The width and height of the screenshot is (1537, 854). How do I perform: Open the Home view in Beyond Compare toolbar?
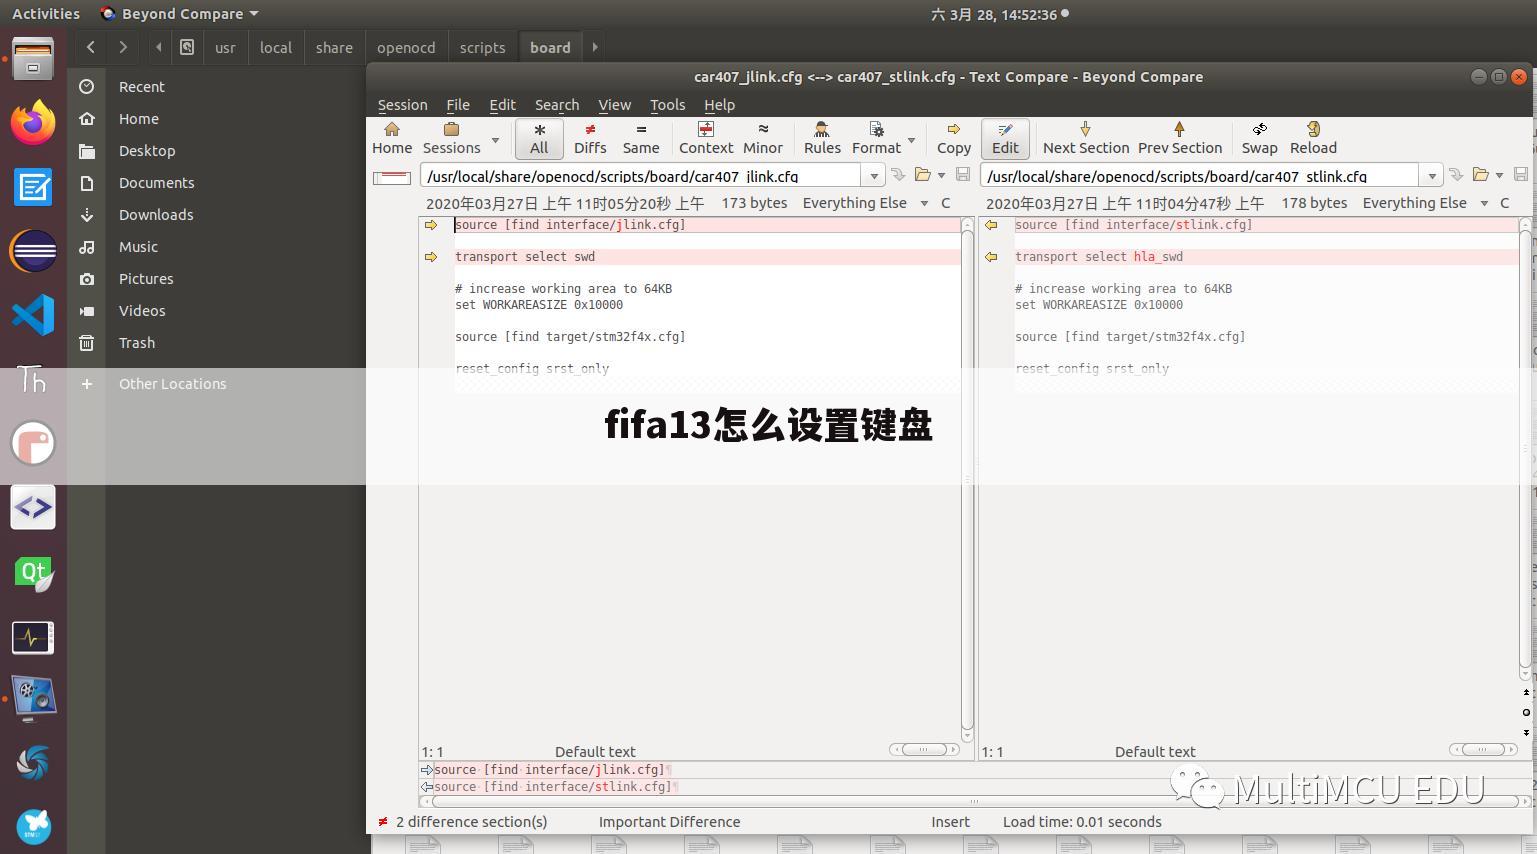[x=392, y=138]
